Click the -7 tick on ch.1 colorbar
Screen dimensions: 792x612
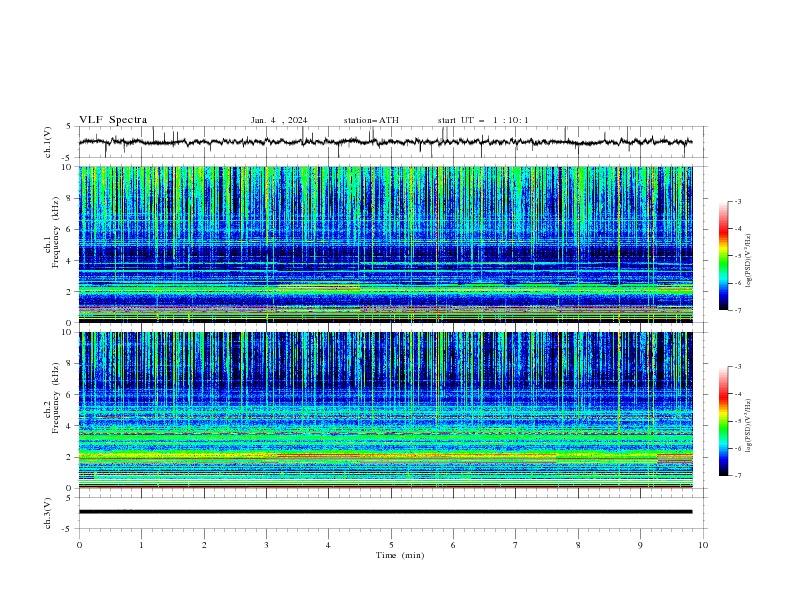click(738, 310)
